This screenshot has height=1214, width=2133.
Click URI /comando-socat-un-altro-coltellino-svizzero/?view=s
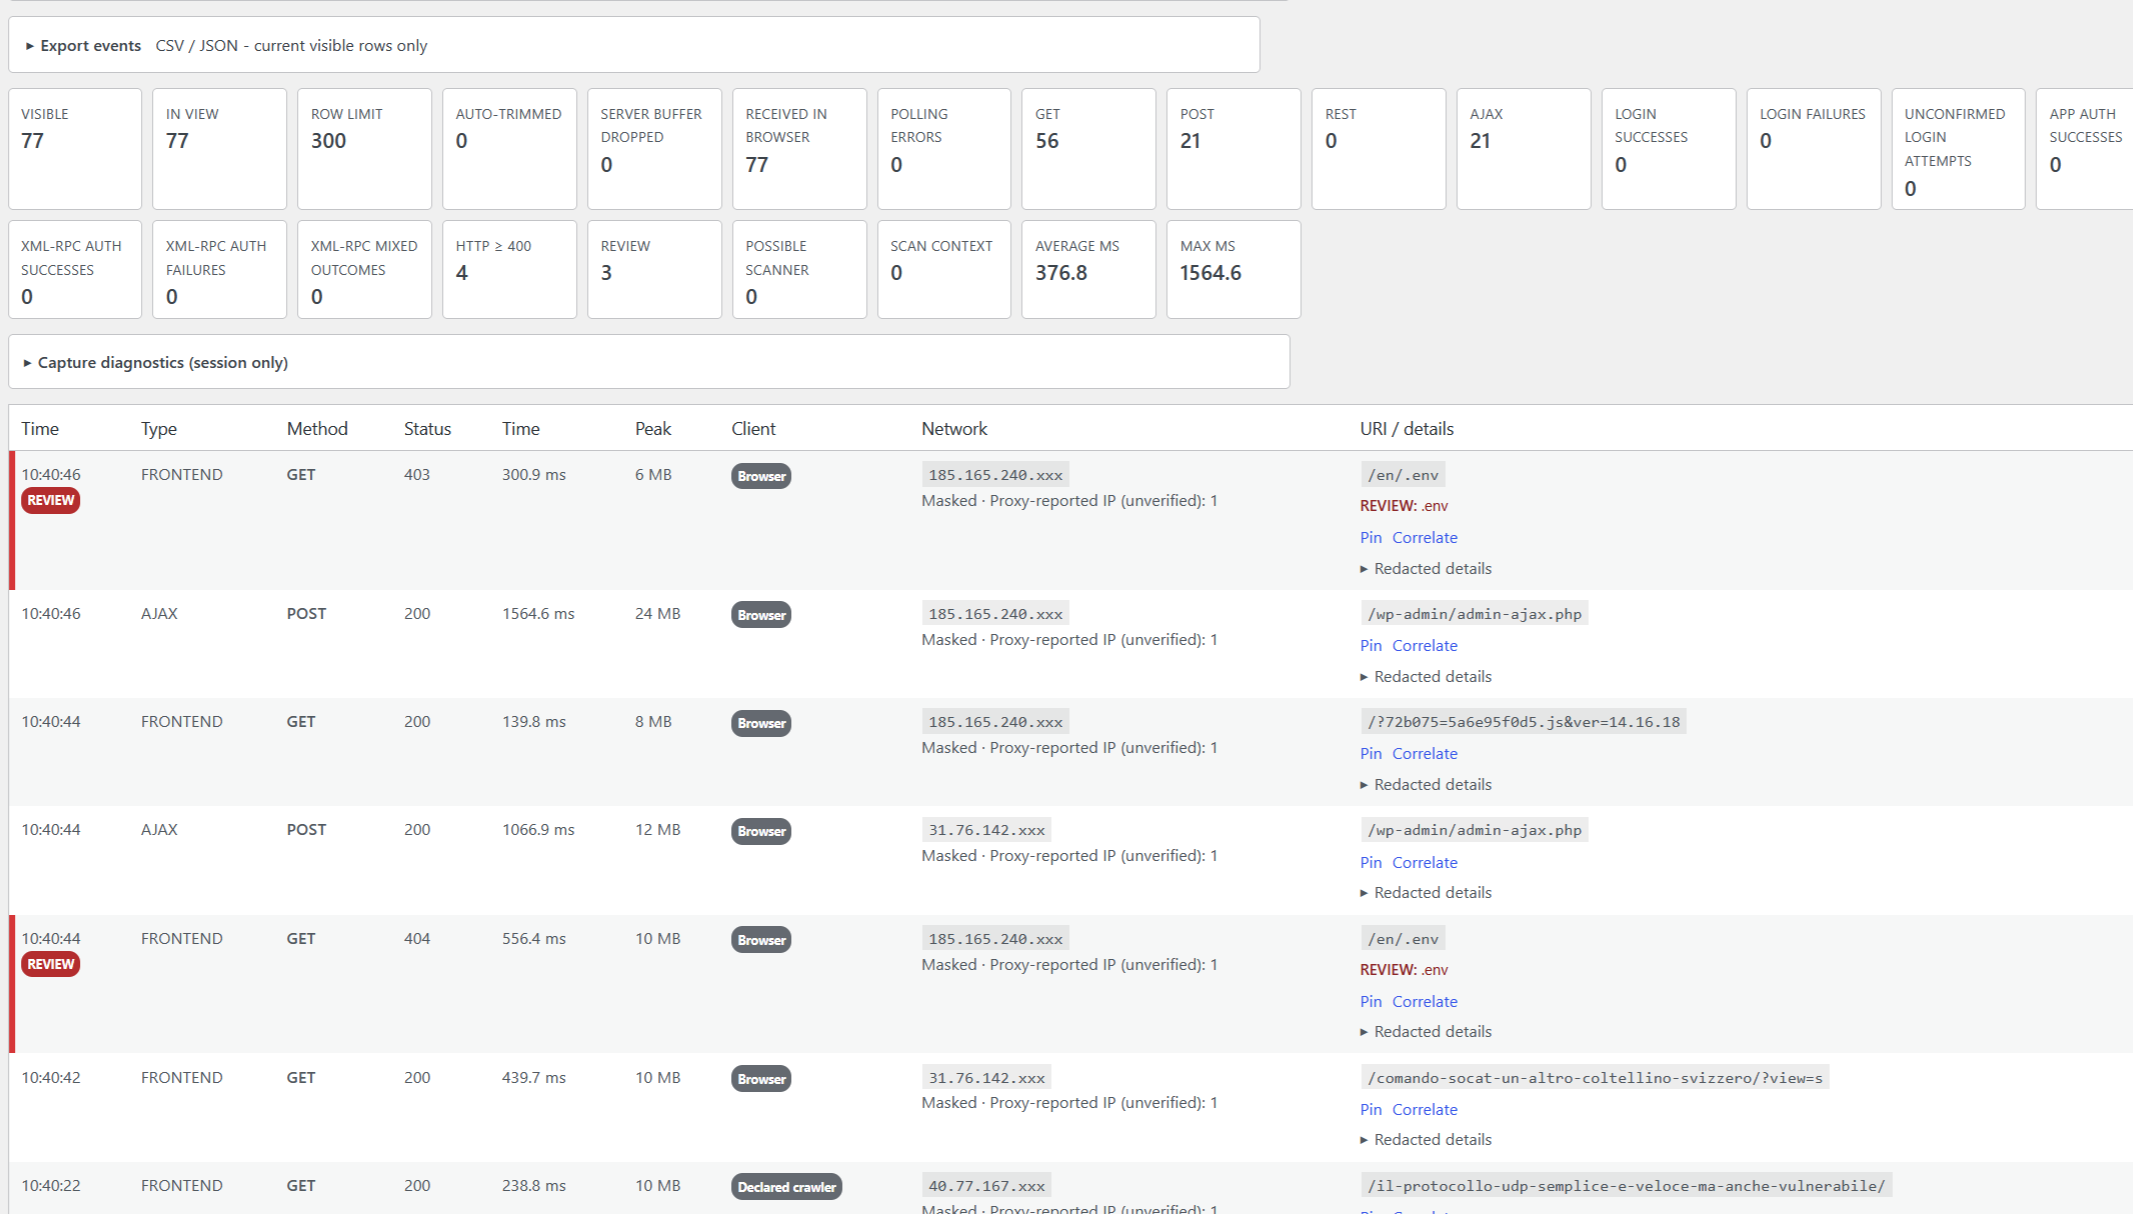click(x=1594, y=1078)
